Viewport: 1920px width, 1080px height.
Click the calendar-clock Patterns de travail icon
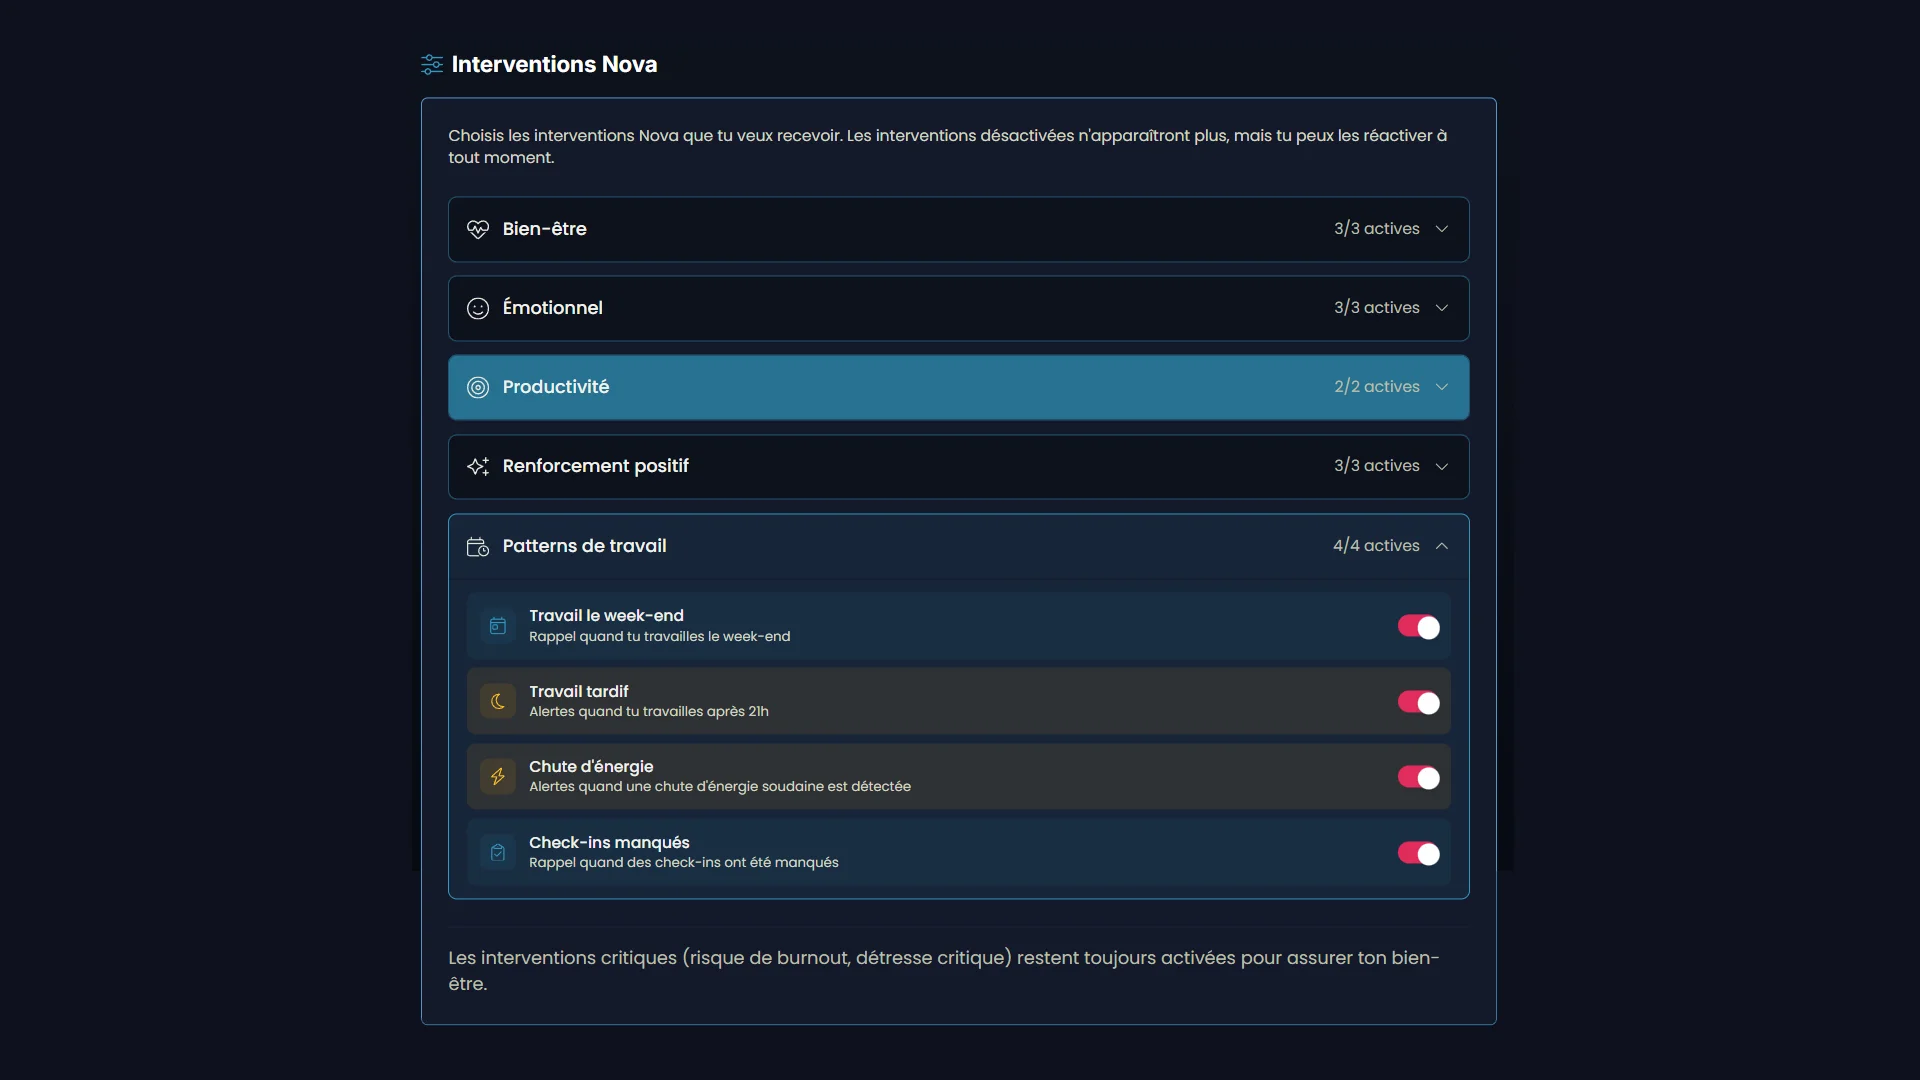click(x=478, y=546)
